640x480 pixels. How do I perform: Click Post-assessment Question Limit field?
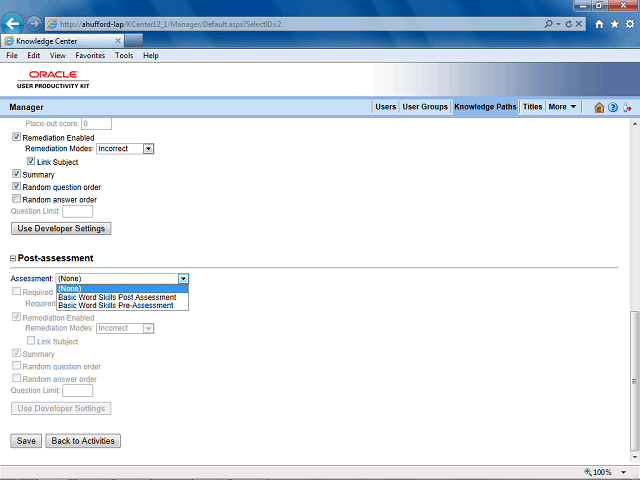pyautogui.click(x=78, y=391)
